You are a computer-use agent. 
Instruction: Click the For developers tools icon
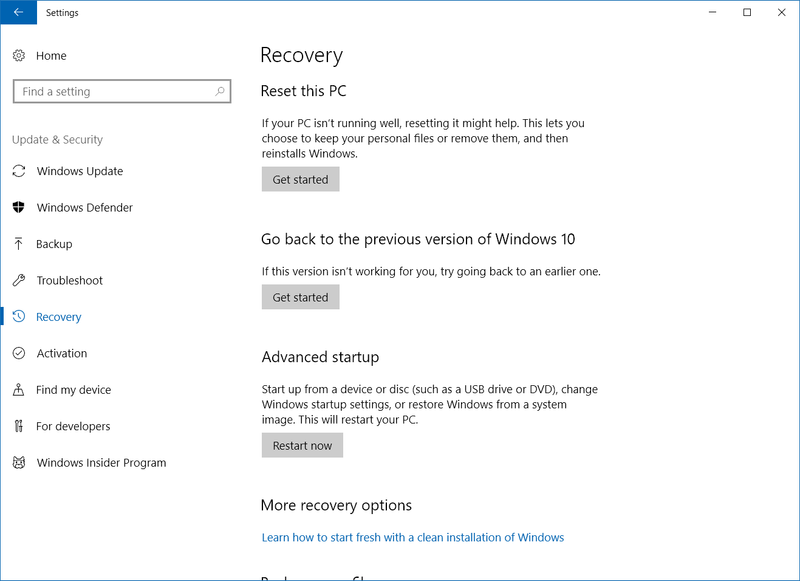tap(19, 426)
